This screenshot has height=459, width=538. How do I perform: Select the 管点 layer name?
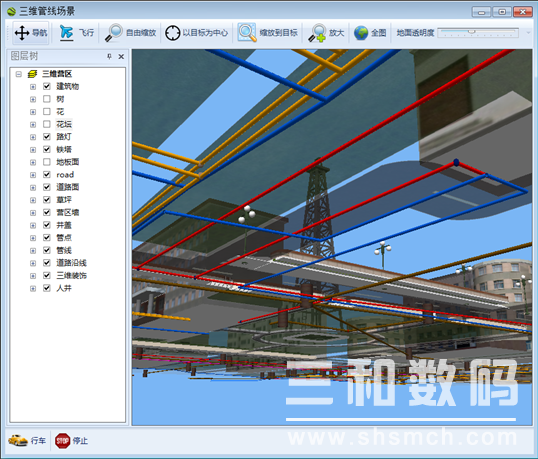tap(64, 237)
